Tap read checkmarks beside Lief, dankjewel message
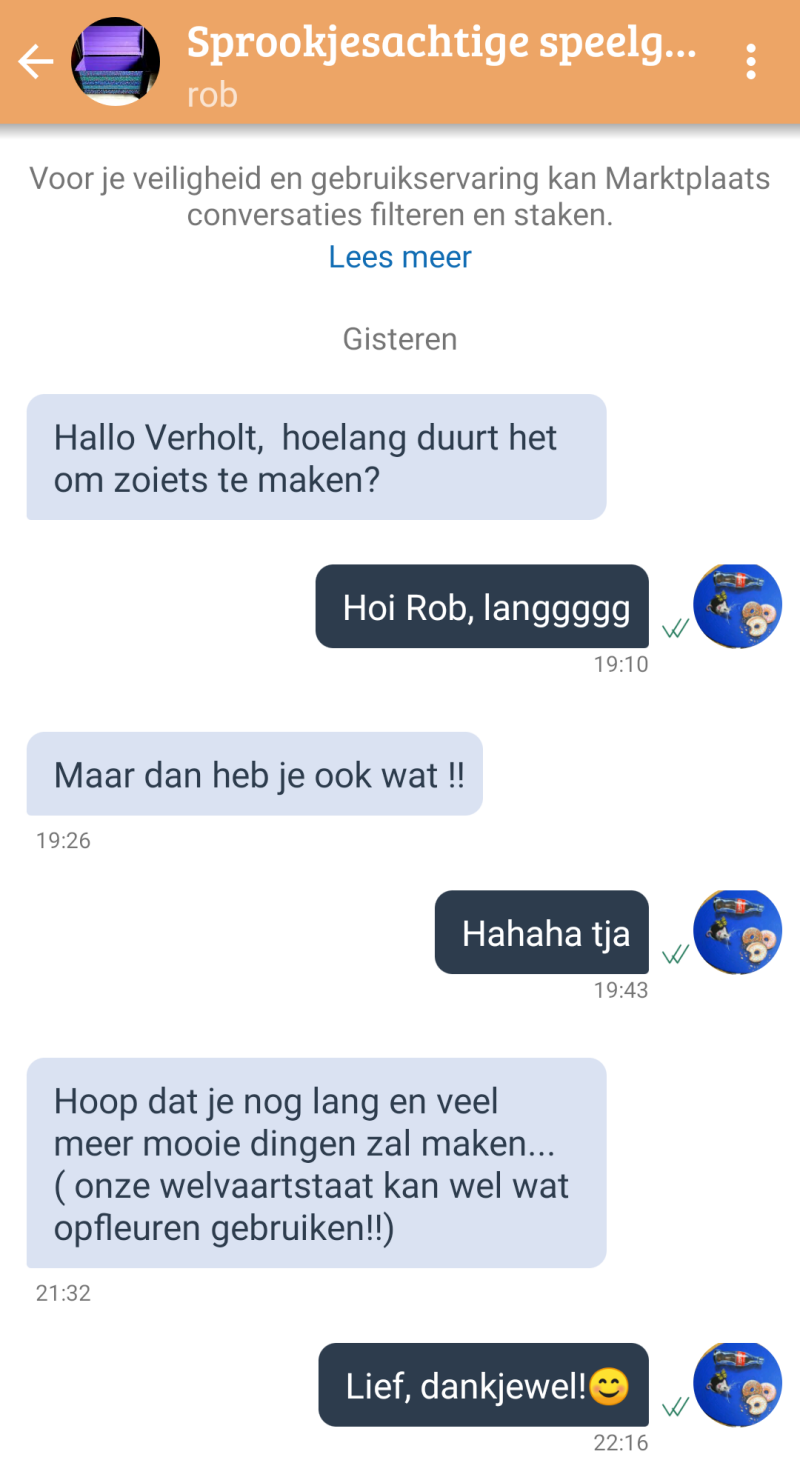Image resolution: width=800 pixels, height=1460 pixels. coord(675,1407)
